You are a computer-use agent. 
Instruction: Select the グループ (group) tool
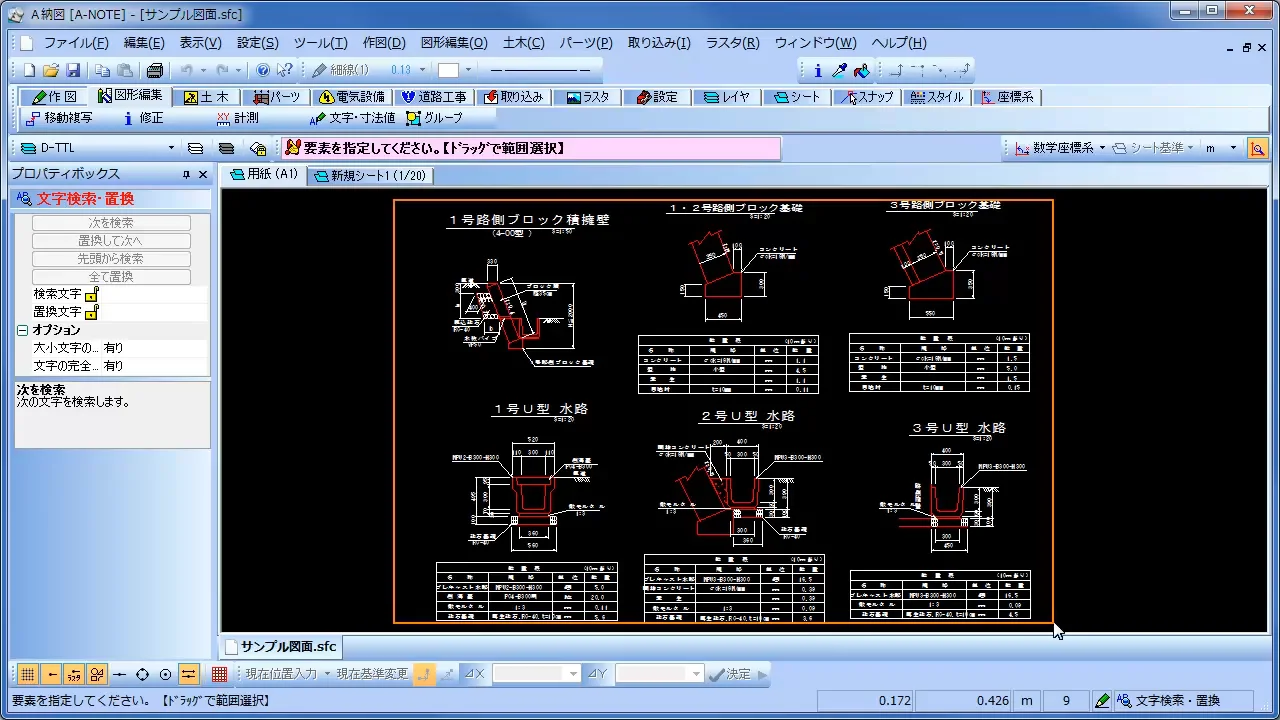coord(434,118)
